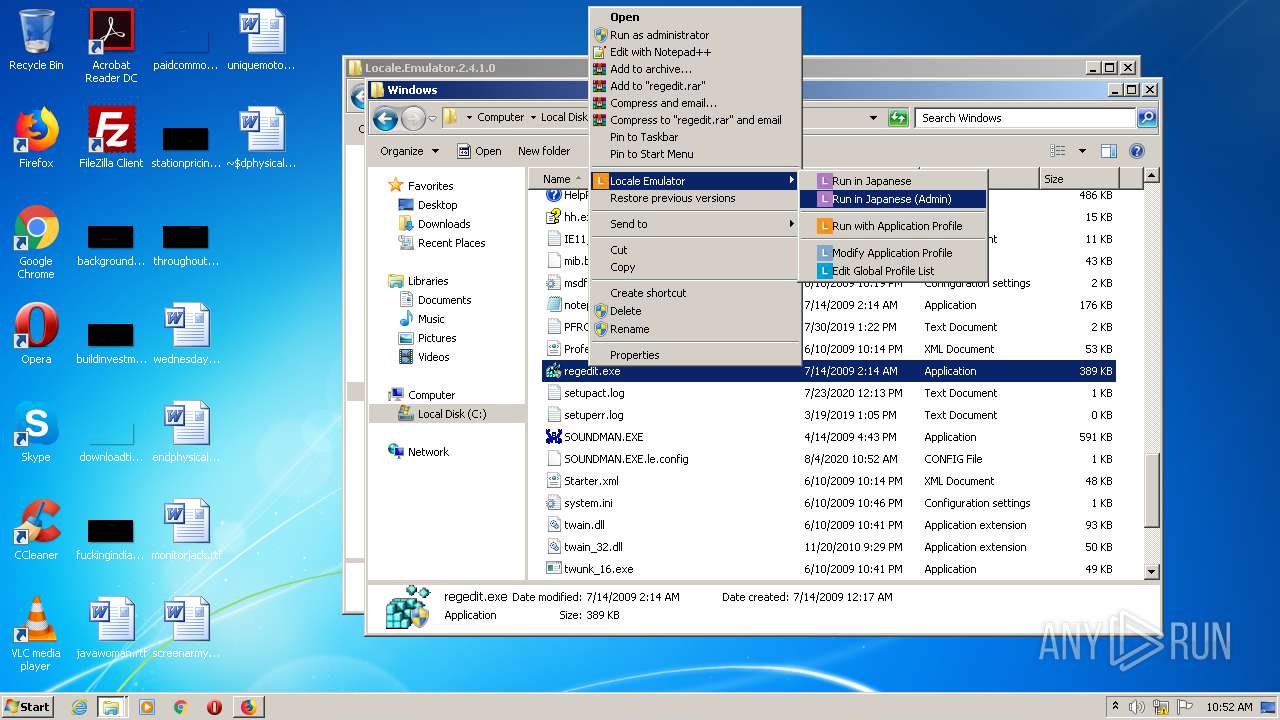Open Documents library in navigation pane
This screenshot has height=720, width=1280.
coord(444,300)
